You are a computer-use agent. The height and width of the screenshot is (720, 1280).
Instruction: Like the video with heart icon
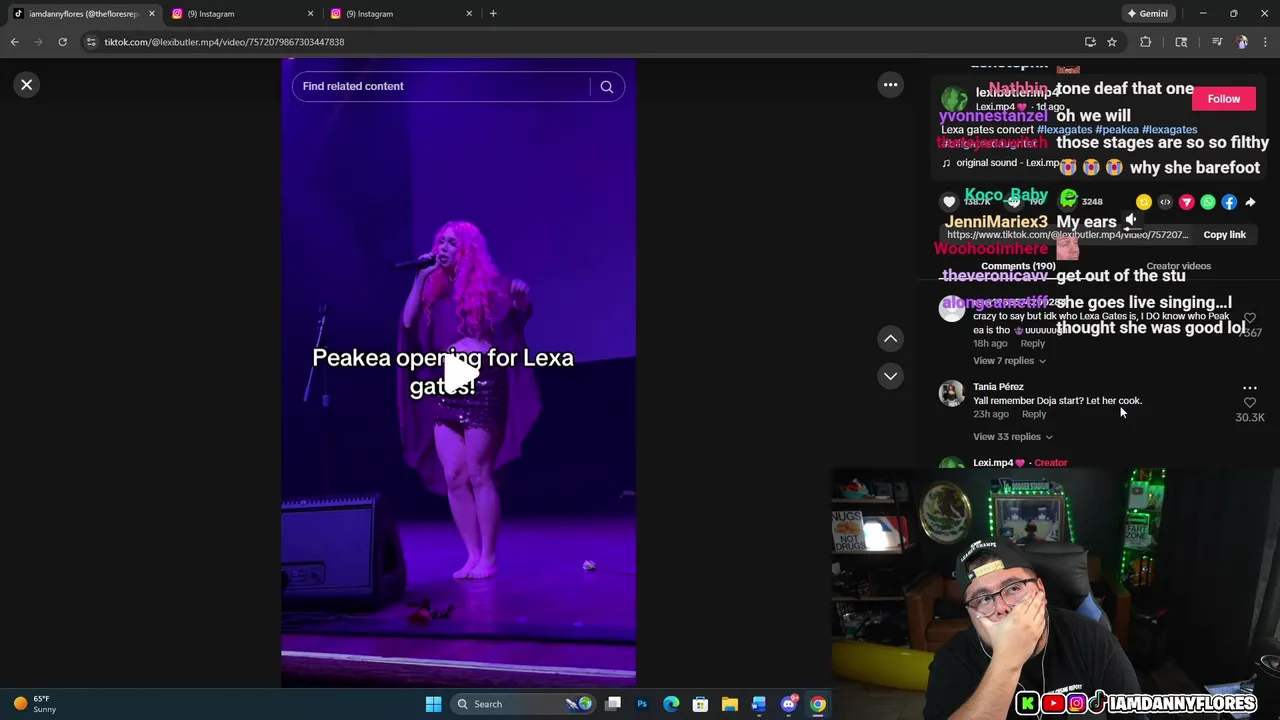point(949,202)
